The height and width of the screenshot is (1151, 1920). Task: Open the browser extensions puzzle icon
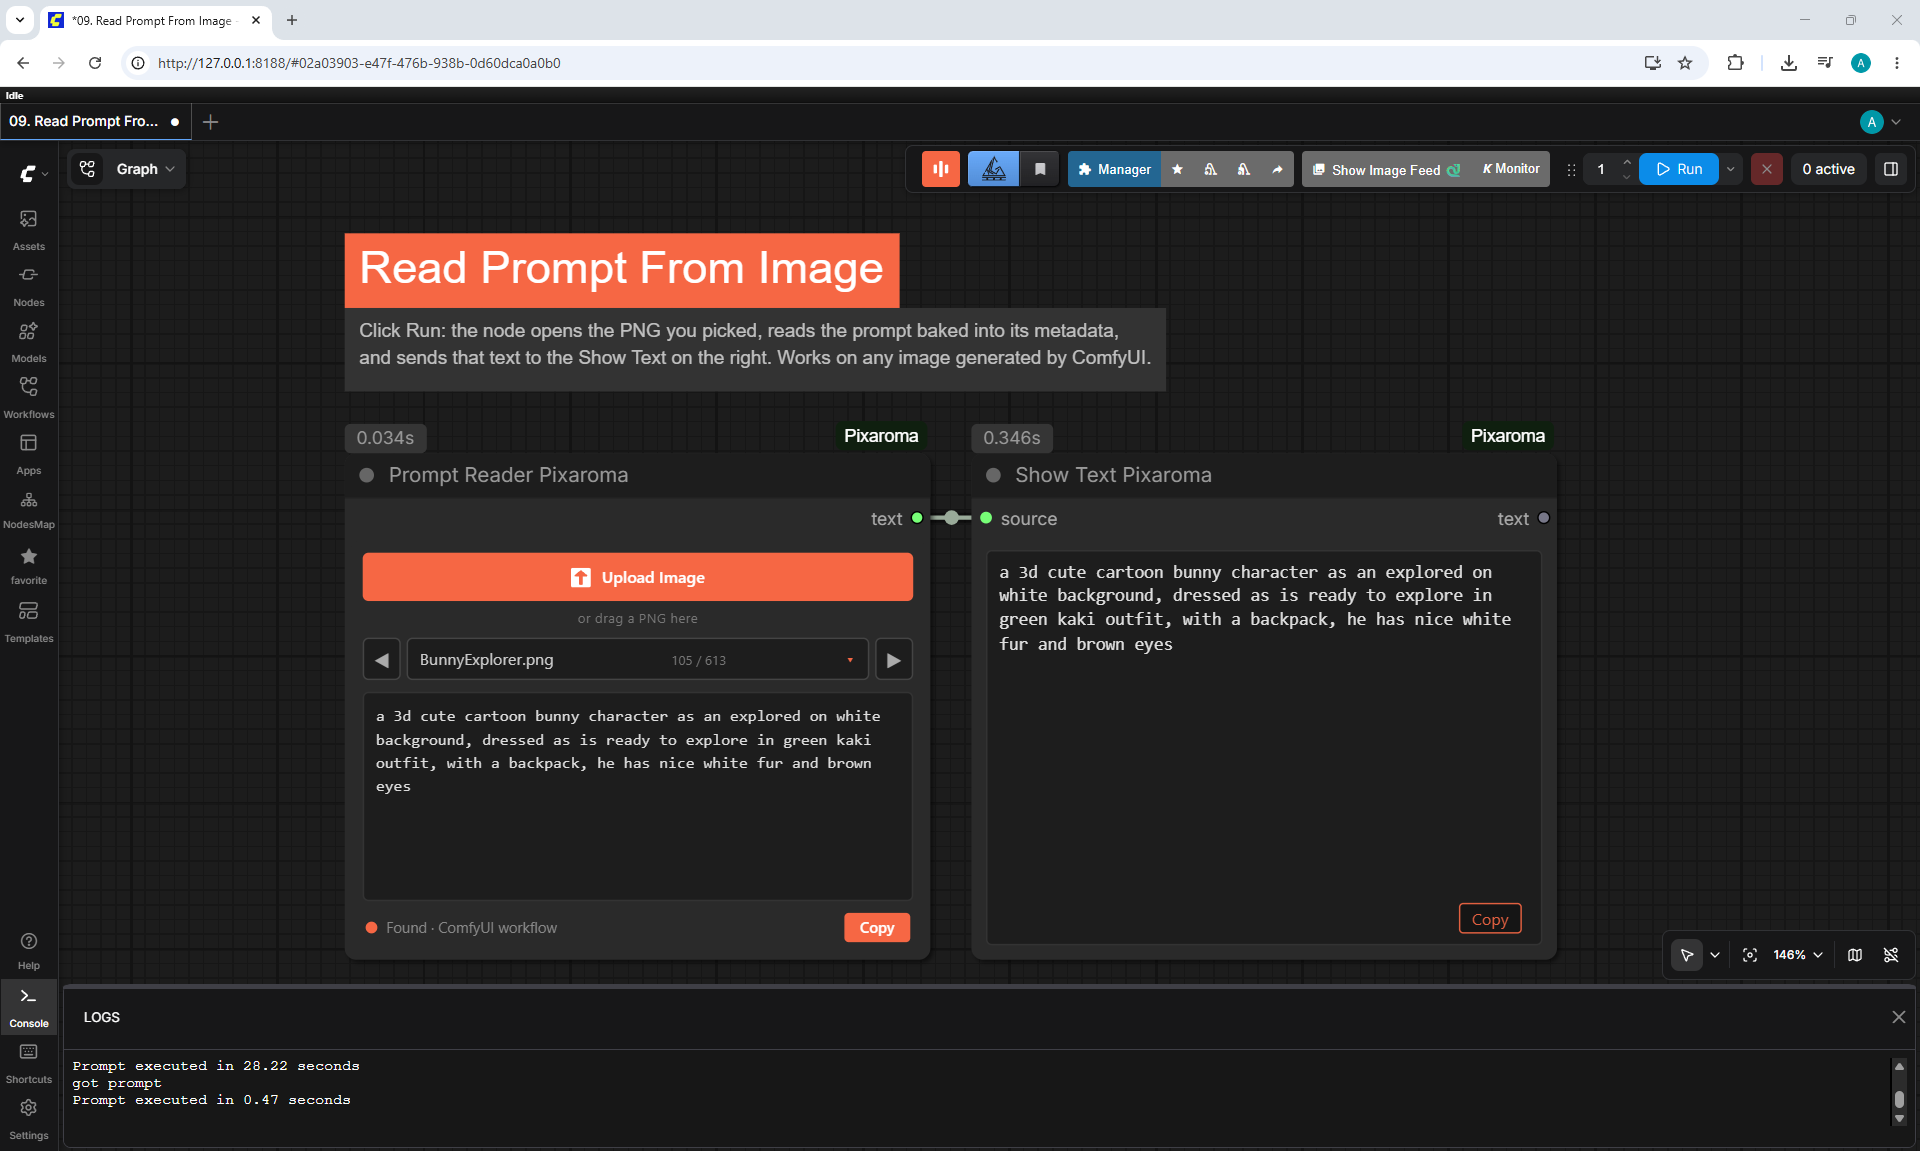tap(1735, 62)
